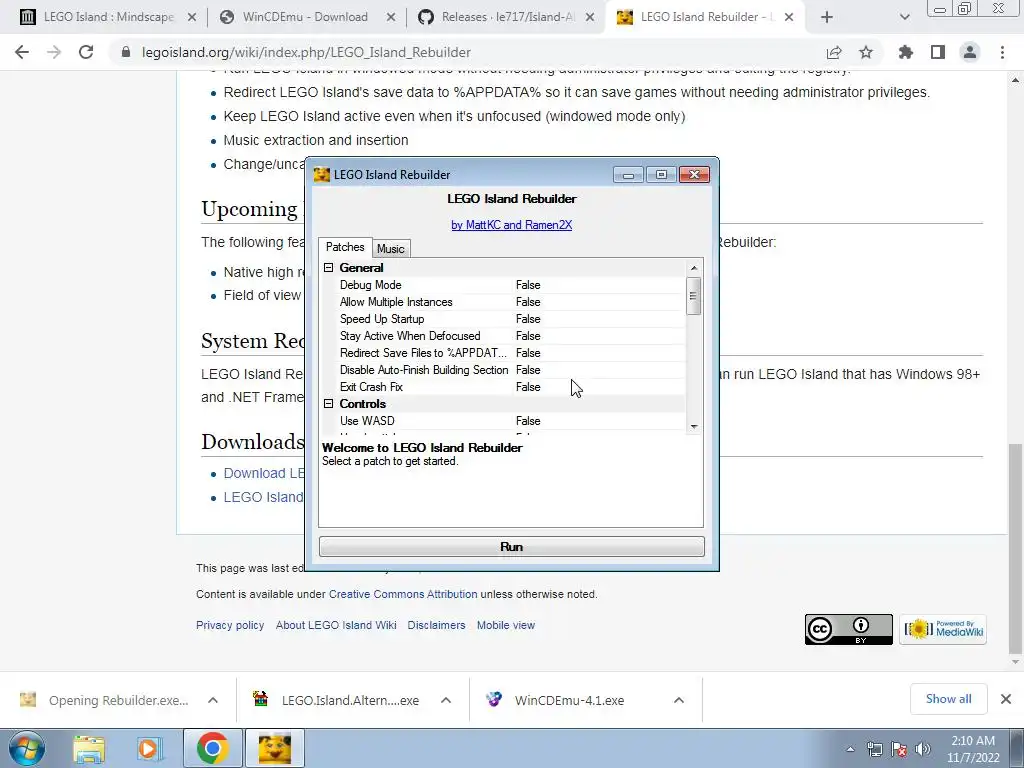Collapse the General patch category

click(x=328, y=268)
